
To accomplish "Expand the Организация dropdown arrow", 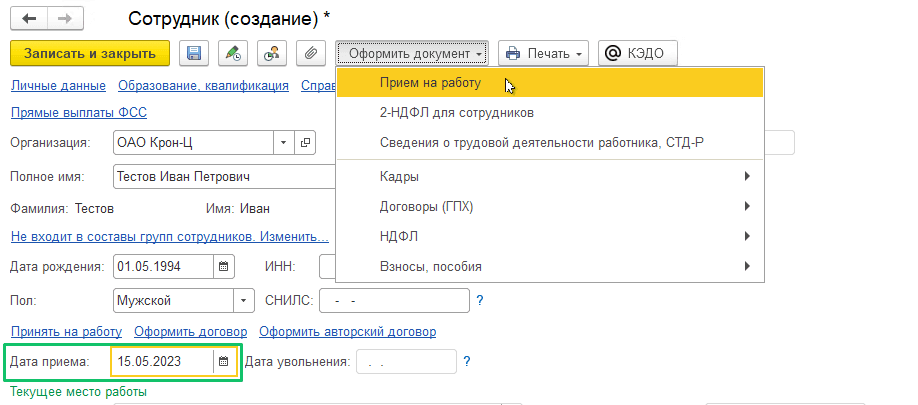I will click(283, 142).
